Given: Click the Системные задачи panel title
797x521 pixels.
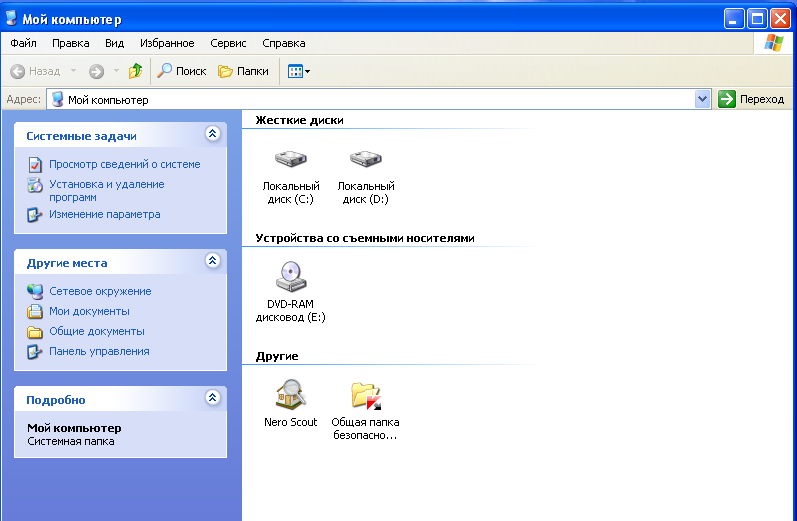Looking at the screenshot, I should pos(81,136).
